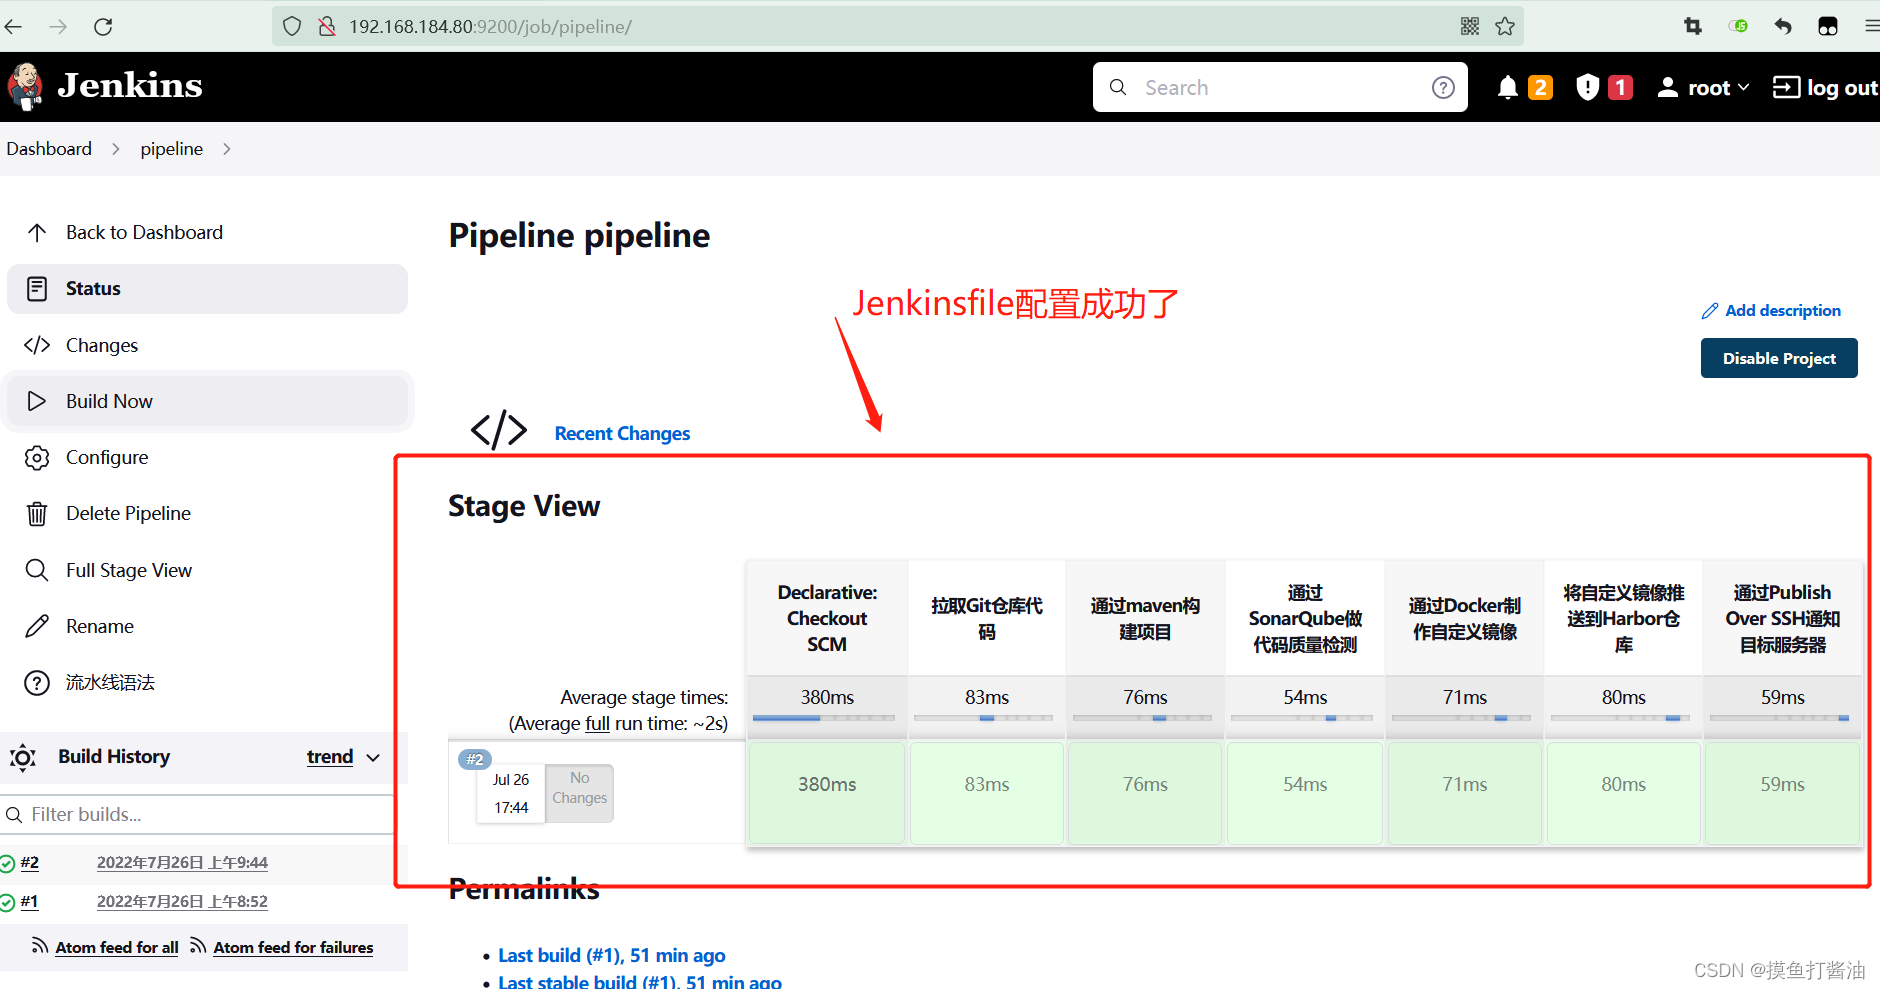Open build #2 link in history

coord(29,862)
